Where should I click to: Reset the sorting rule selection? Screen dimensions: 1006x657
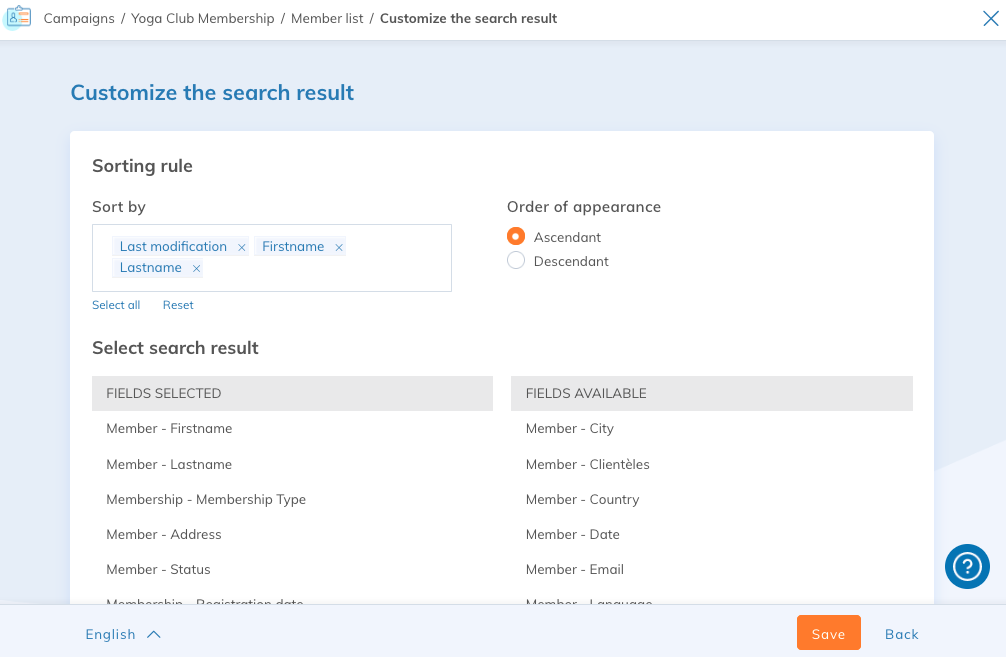pyautogui.click(x=178, y=305)
